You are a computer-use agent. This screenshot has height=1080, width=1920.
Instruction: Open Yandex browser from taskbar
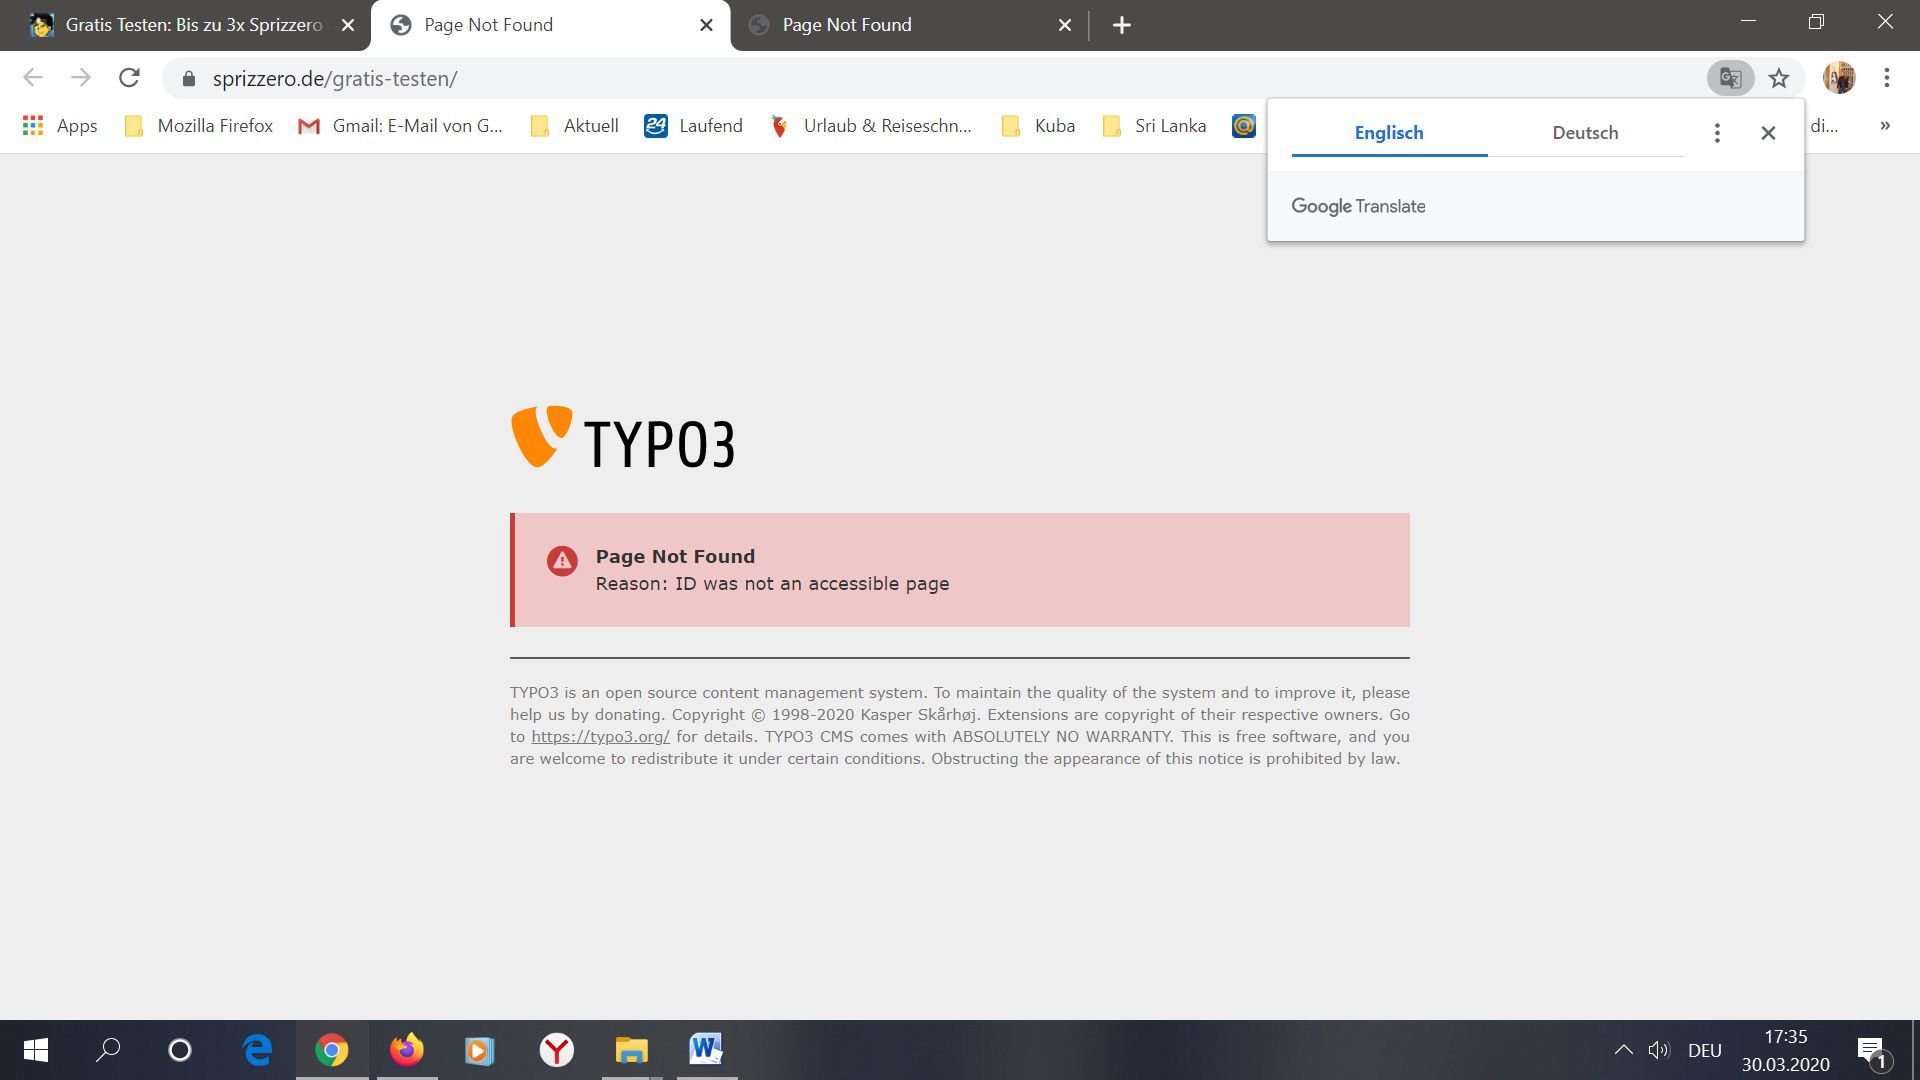556,1050
